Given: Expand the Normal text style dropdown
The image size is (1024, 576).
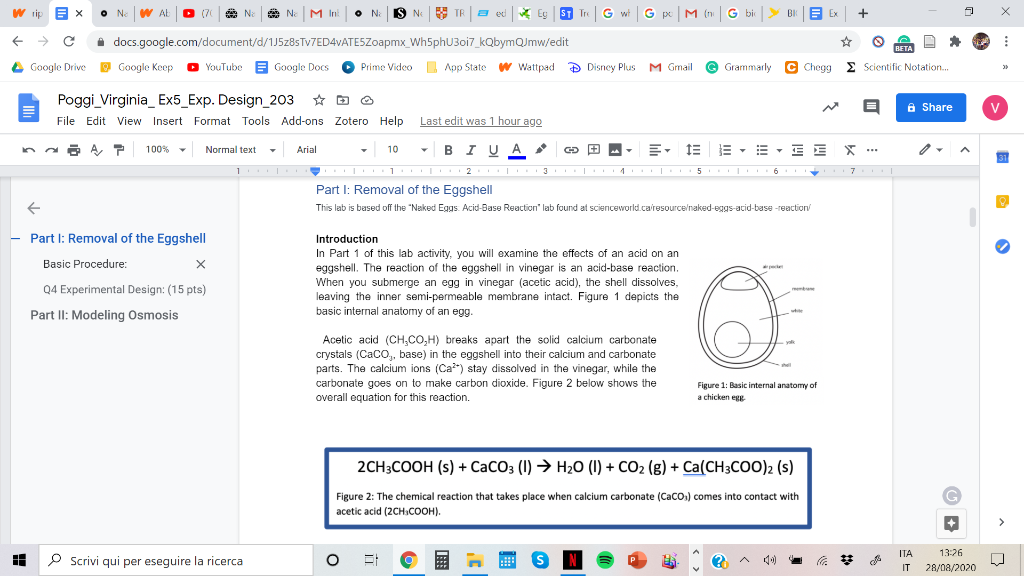Looking at the screenshot, I should coord(238,150).
